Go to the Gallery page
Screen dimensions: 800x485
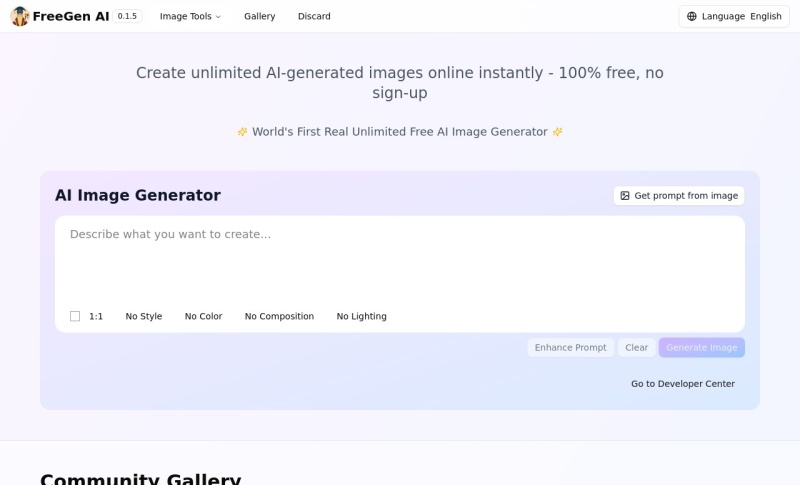point(260,16)
